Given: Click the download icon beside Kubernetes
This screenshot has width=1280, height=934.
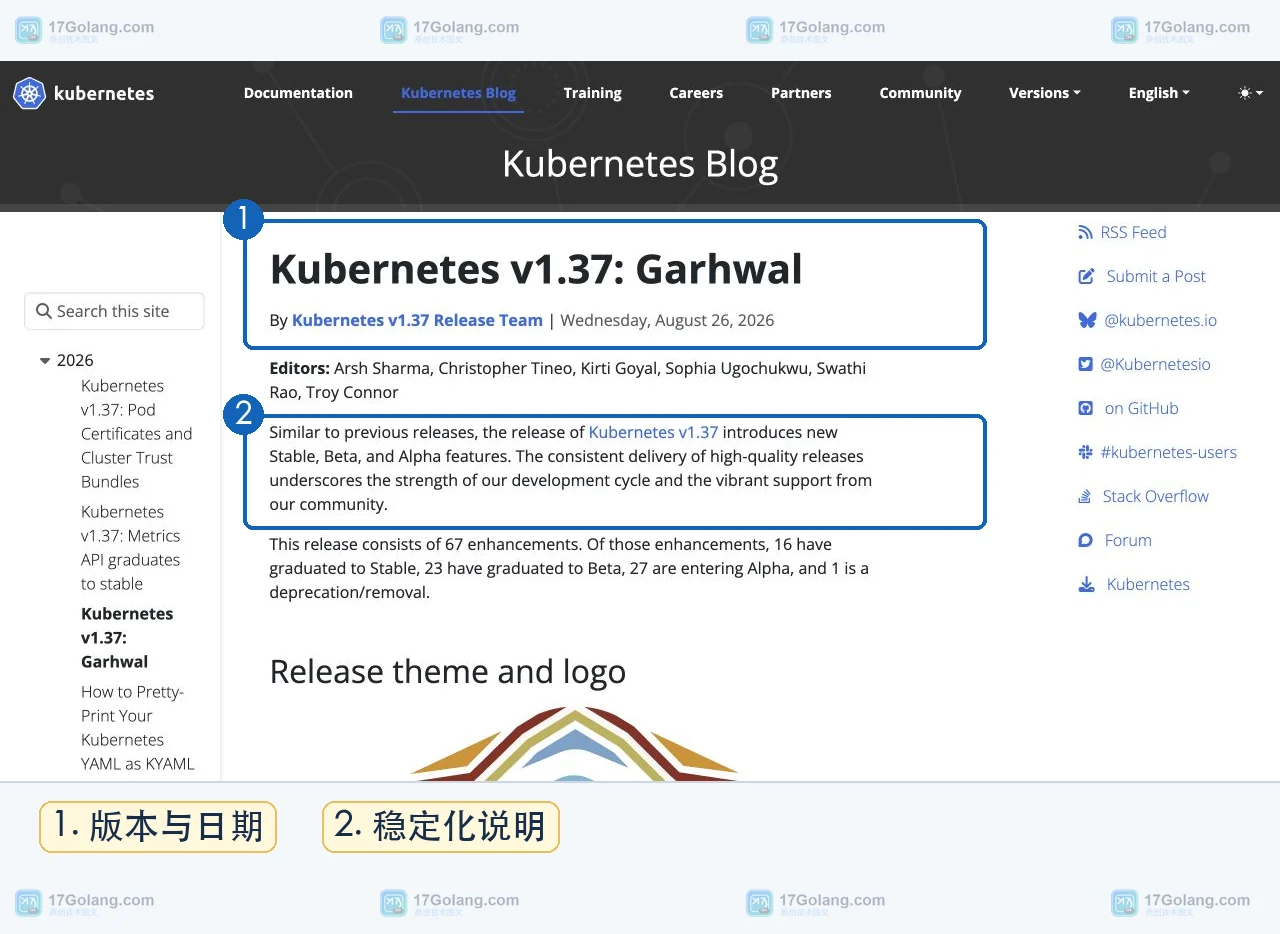Looking at the screenshot, I should click(x=1086, y=584).
